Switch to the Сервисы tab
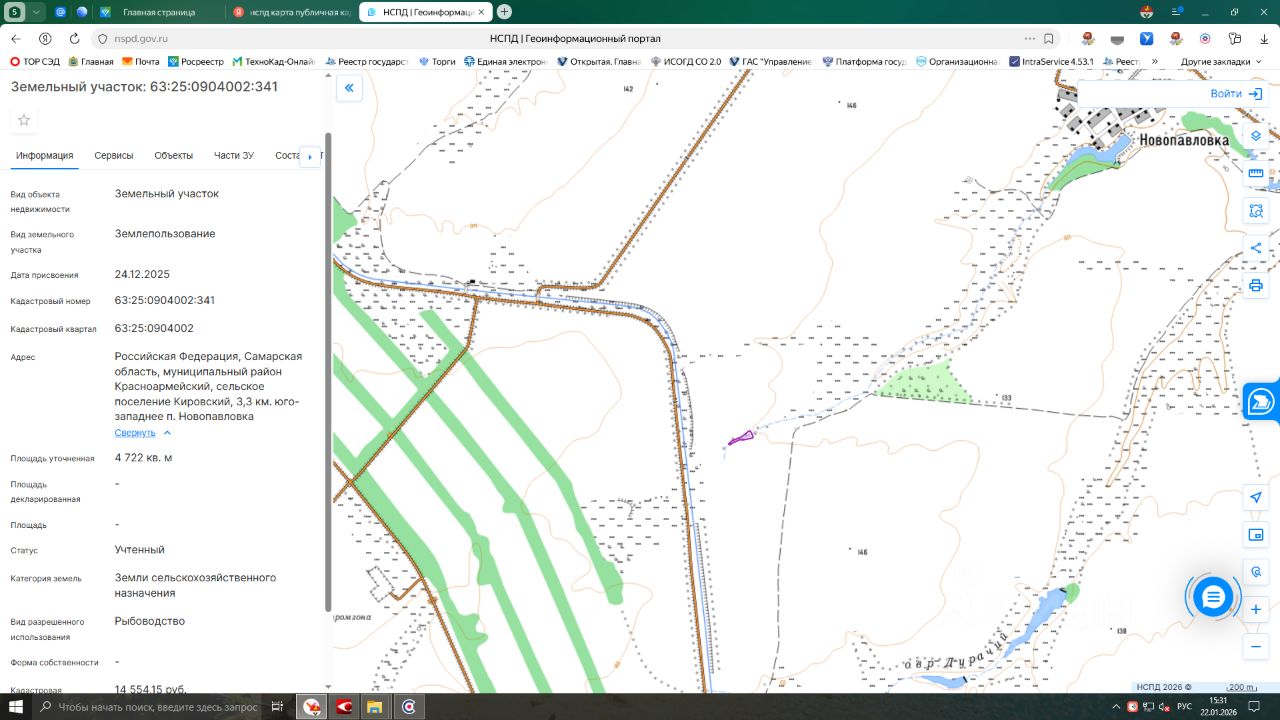This screenshot has height=720, width=1280. pyautogui.click(x=114, y=156)
